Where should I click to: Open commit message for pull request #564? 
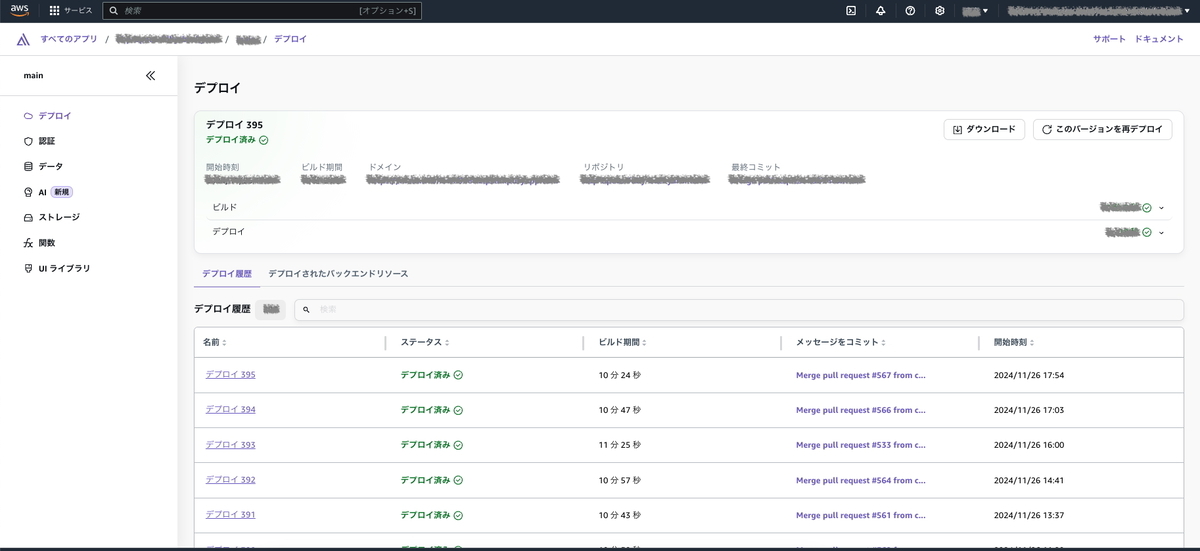tap(861, 480)
